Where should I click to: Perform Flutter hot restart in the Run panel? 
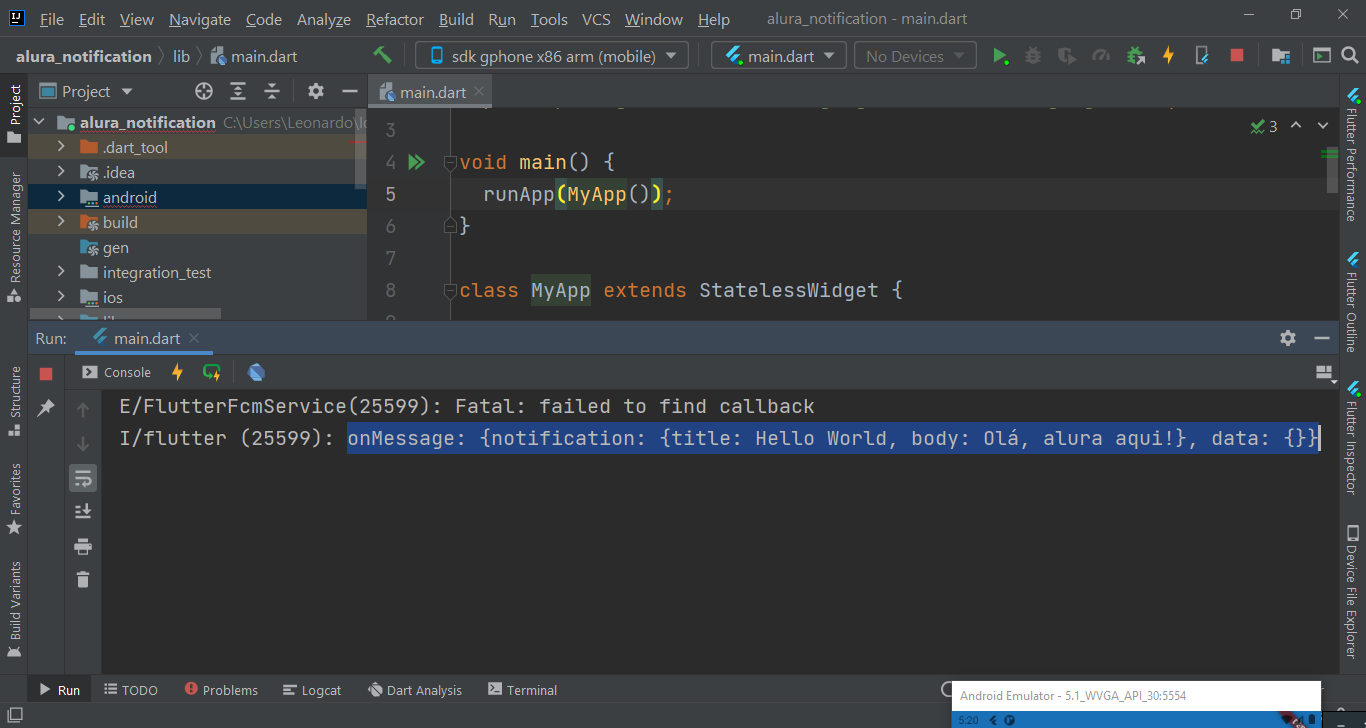211,371
